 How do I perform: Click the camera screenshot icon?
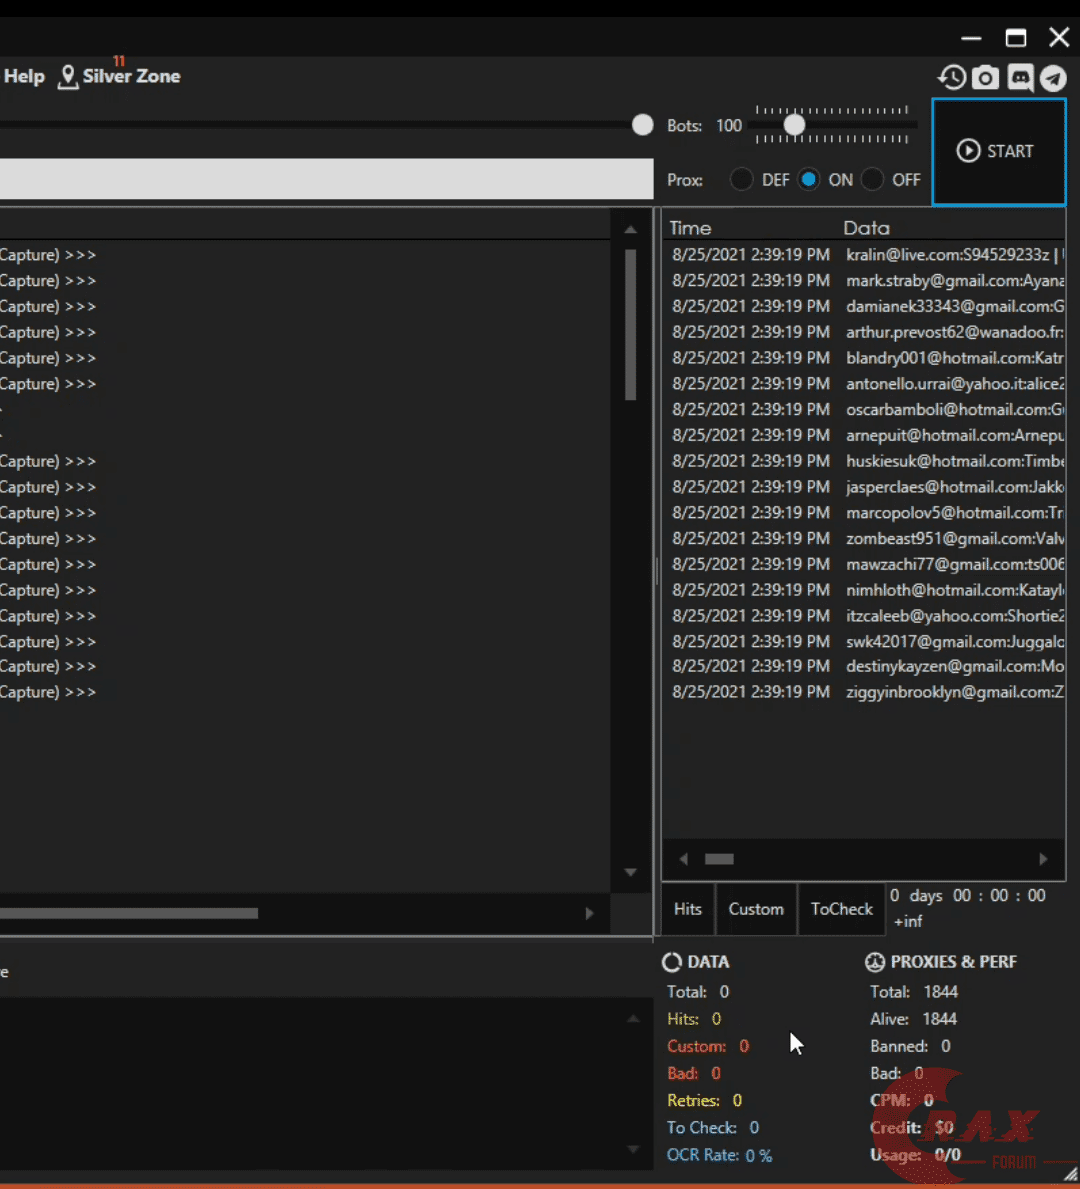click(986, 77)
